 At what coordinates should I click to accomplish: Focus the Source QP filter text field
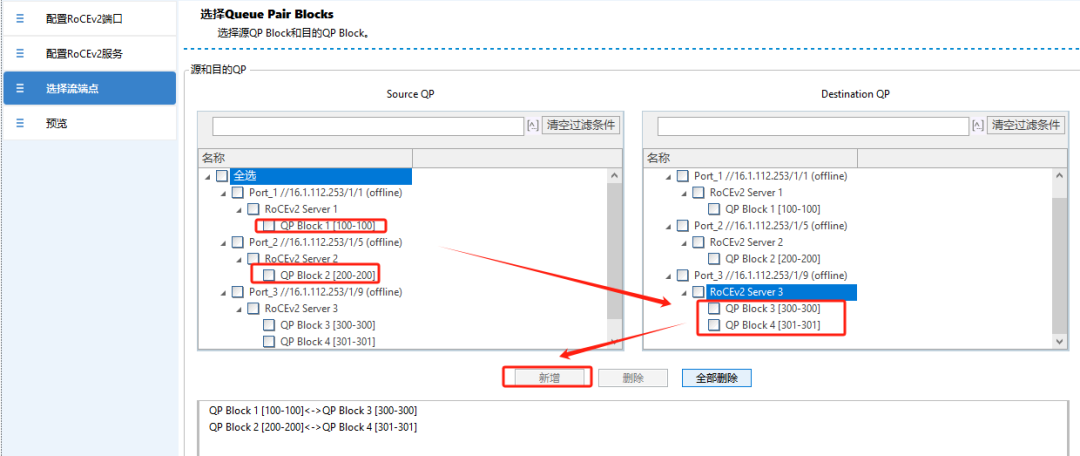[368, 126]
